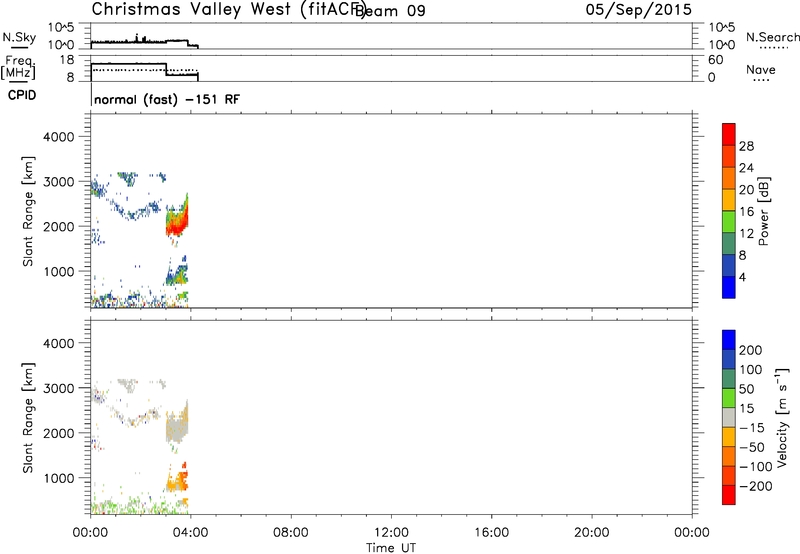Click the date '05/Sep/2015'
Viewport: 800px width, 554px height.
click(638, 10)
